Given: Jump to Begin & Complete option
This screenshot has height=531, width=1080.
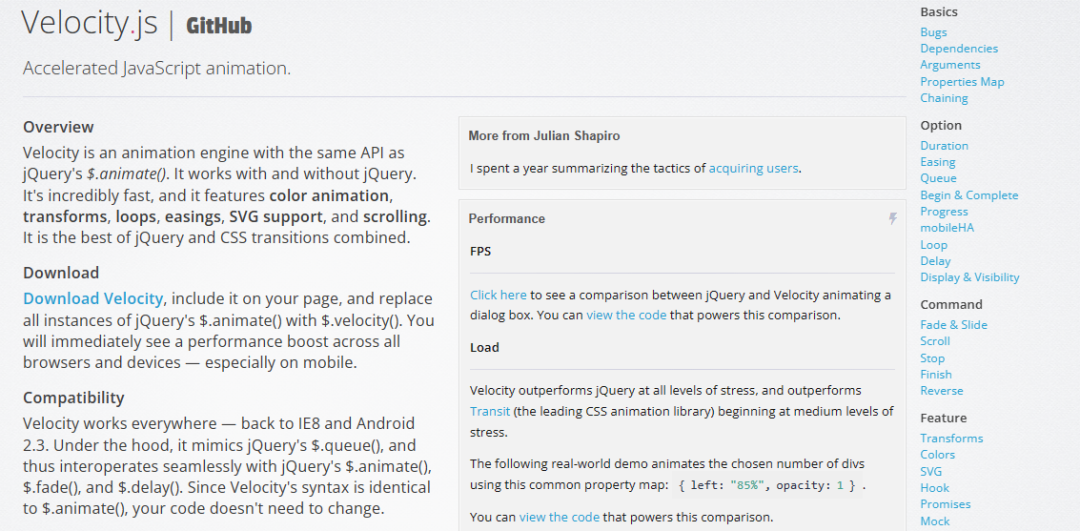Looking at the screenshot, I should [x=969, y=196].
